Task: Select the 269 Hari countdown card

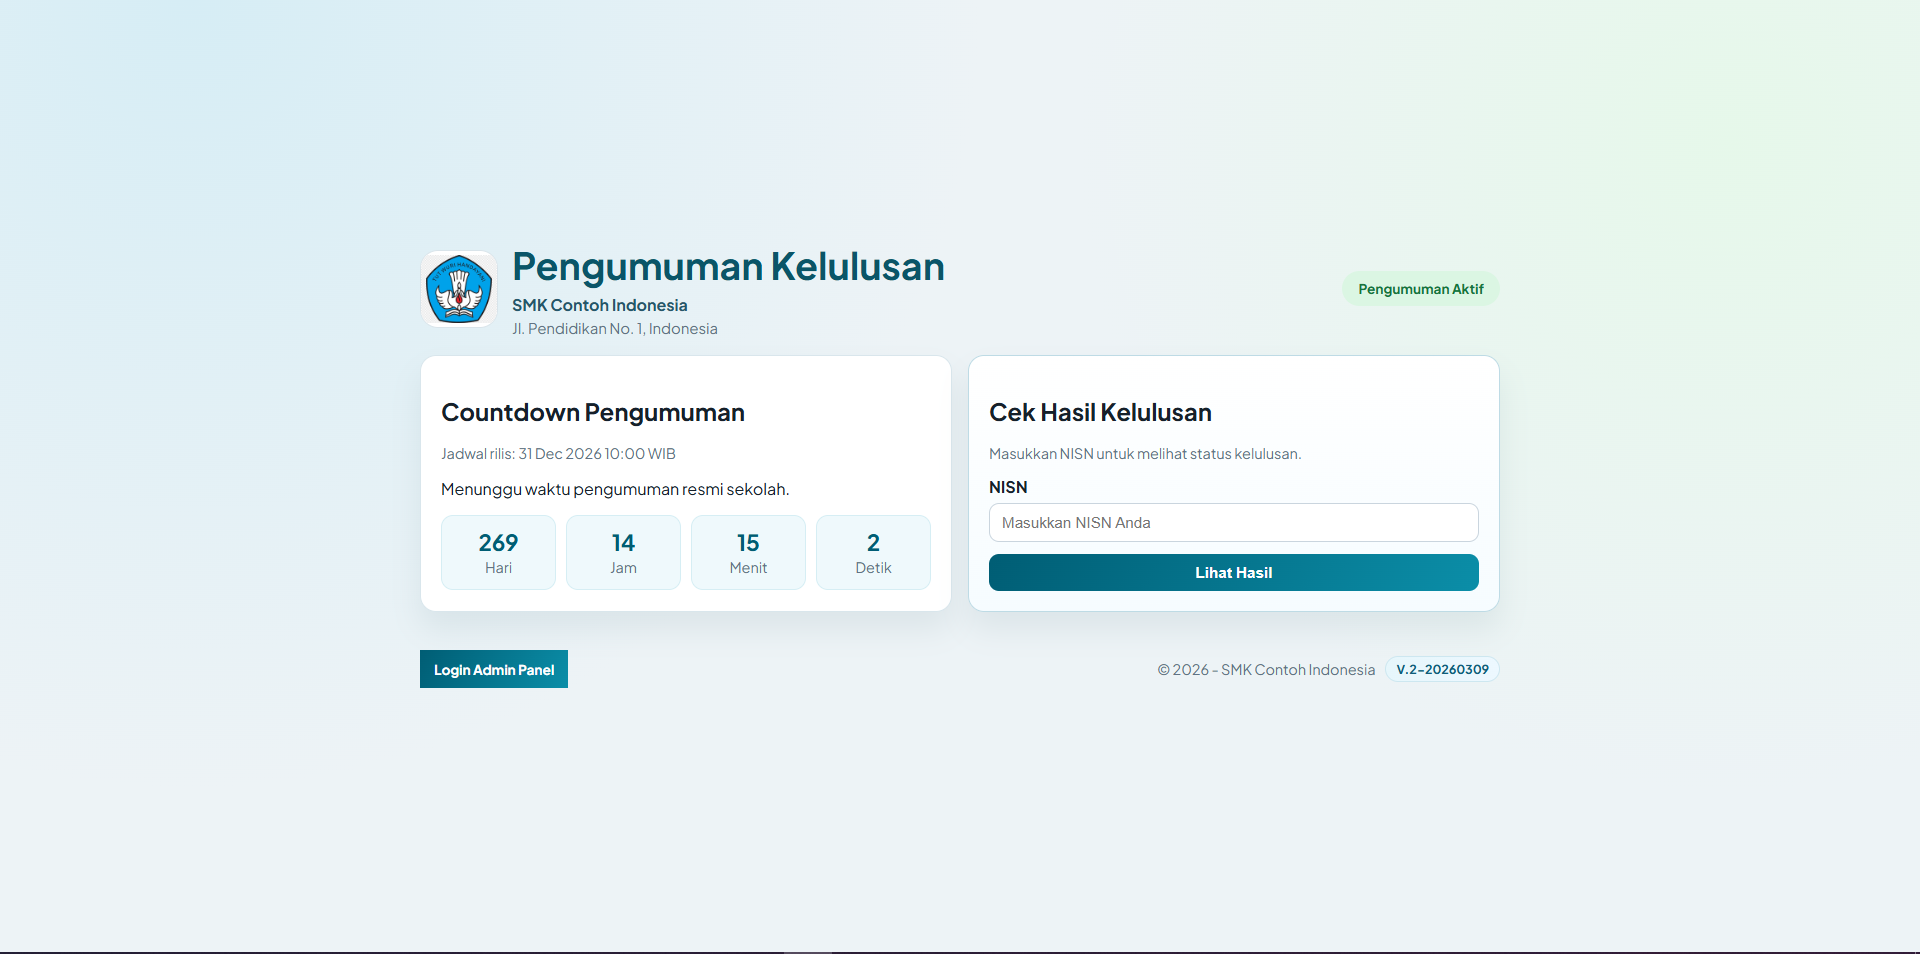Action: tap(497, 552)
